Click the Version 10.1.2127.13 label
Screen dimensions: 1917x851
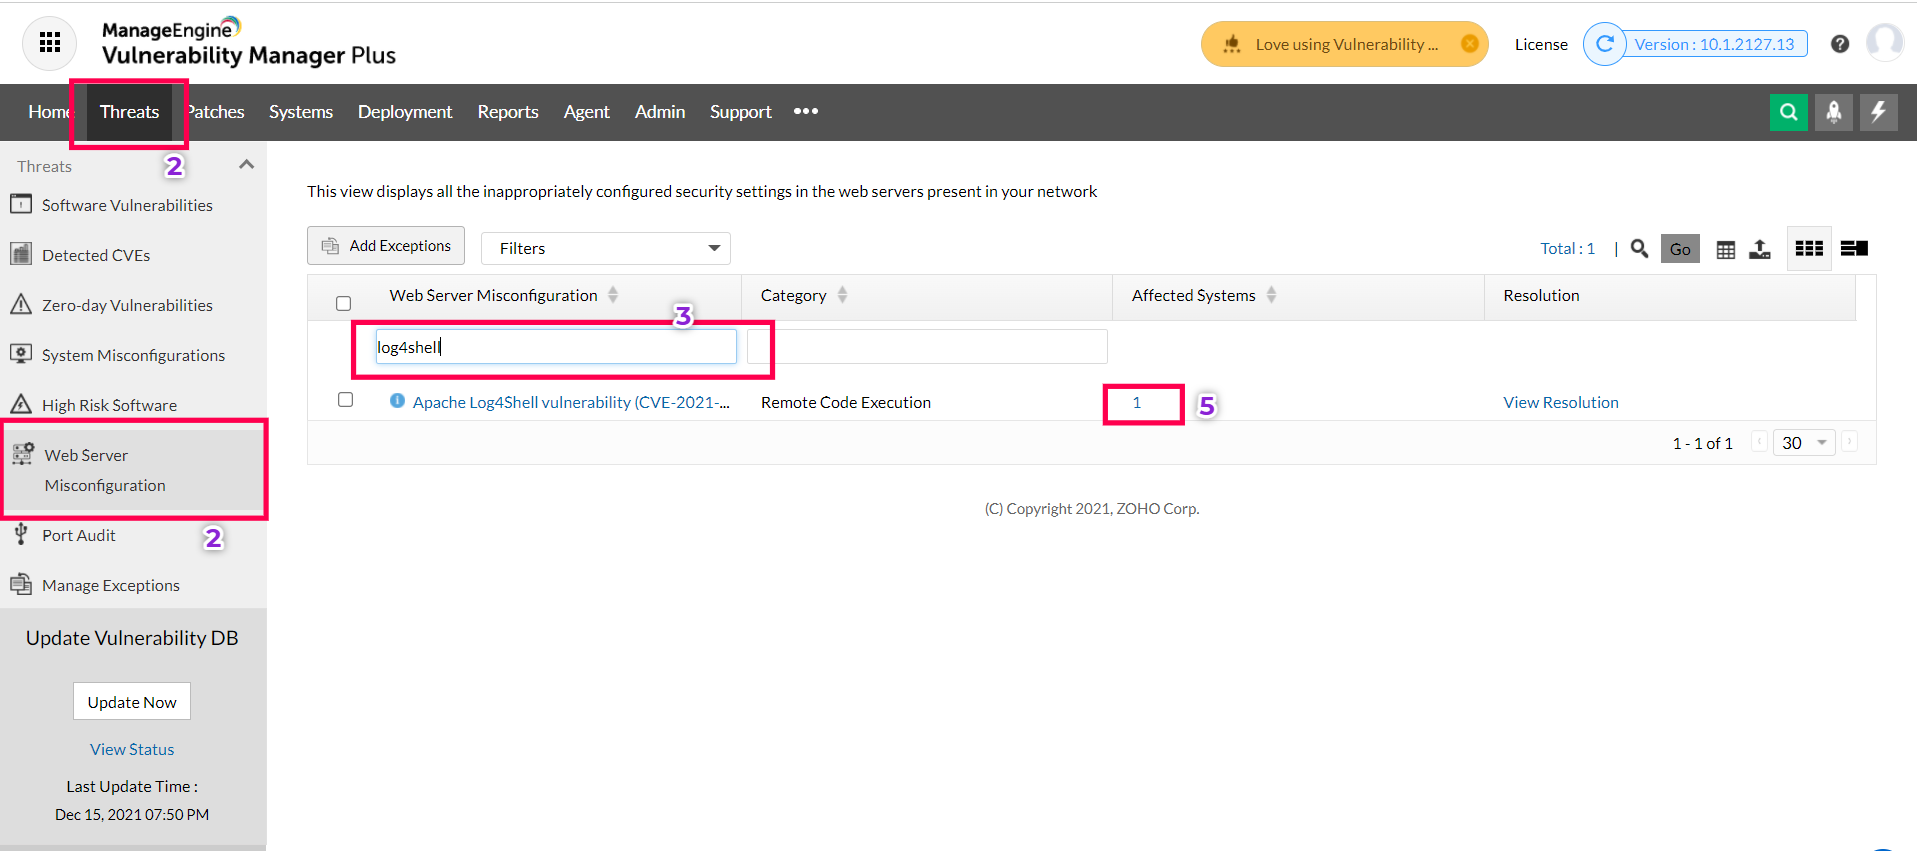point(1715,44)
